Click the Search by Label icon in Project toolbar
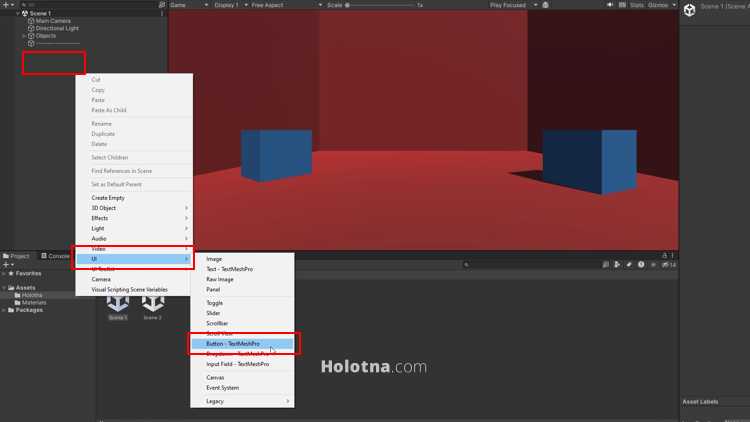The image size is (750, 422). (629, 265)
